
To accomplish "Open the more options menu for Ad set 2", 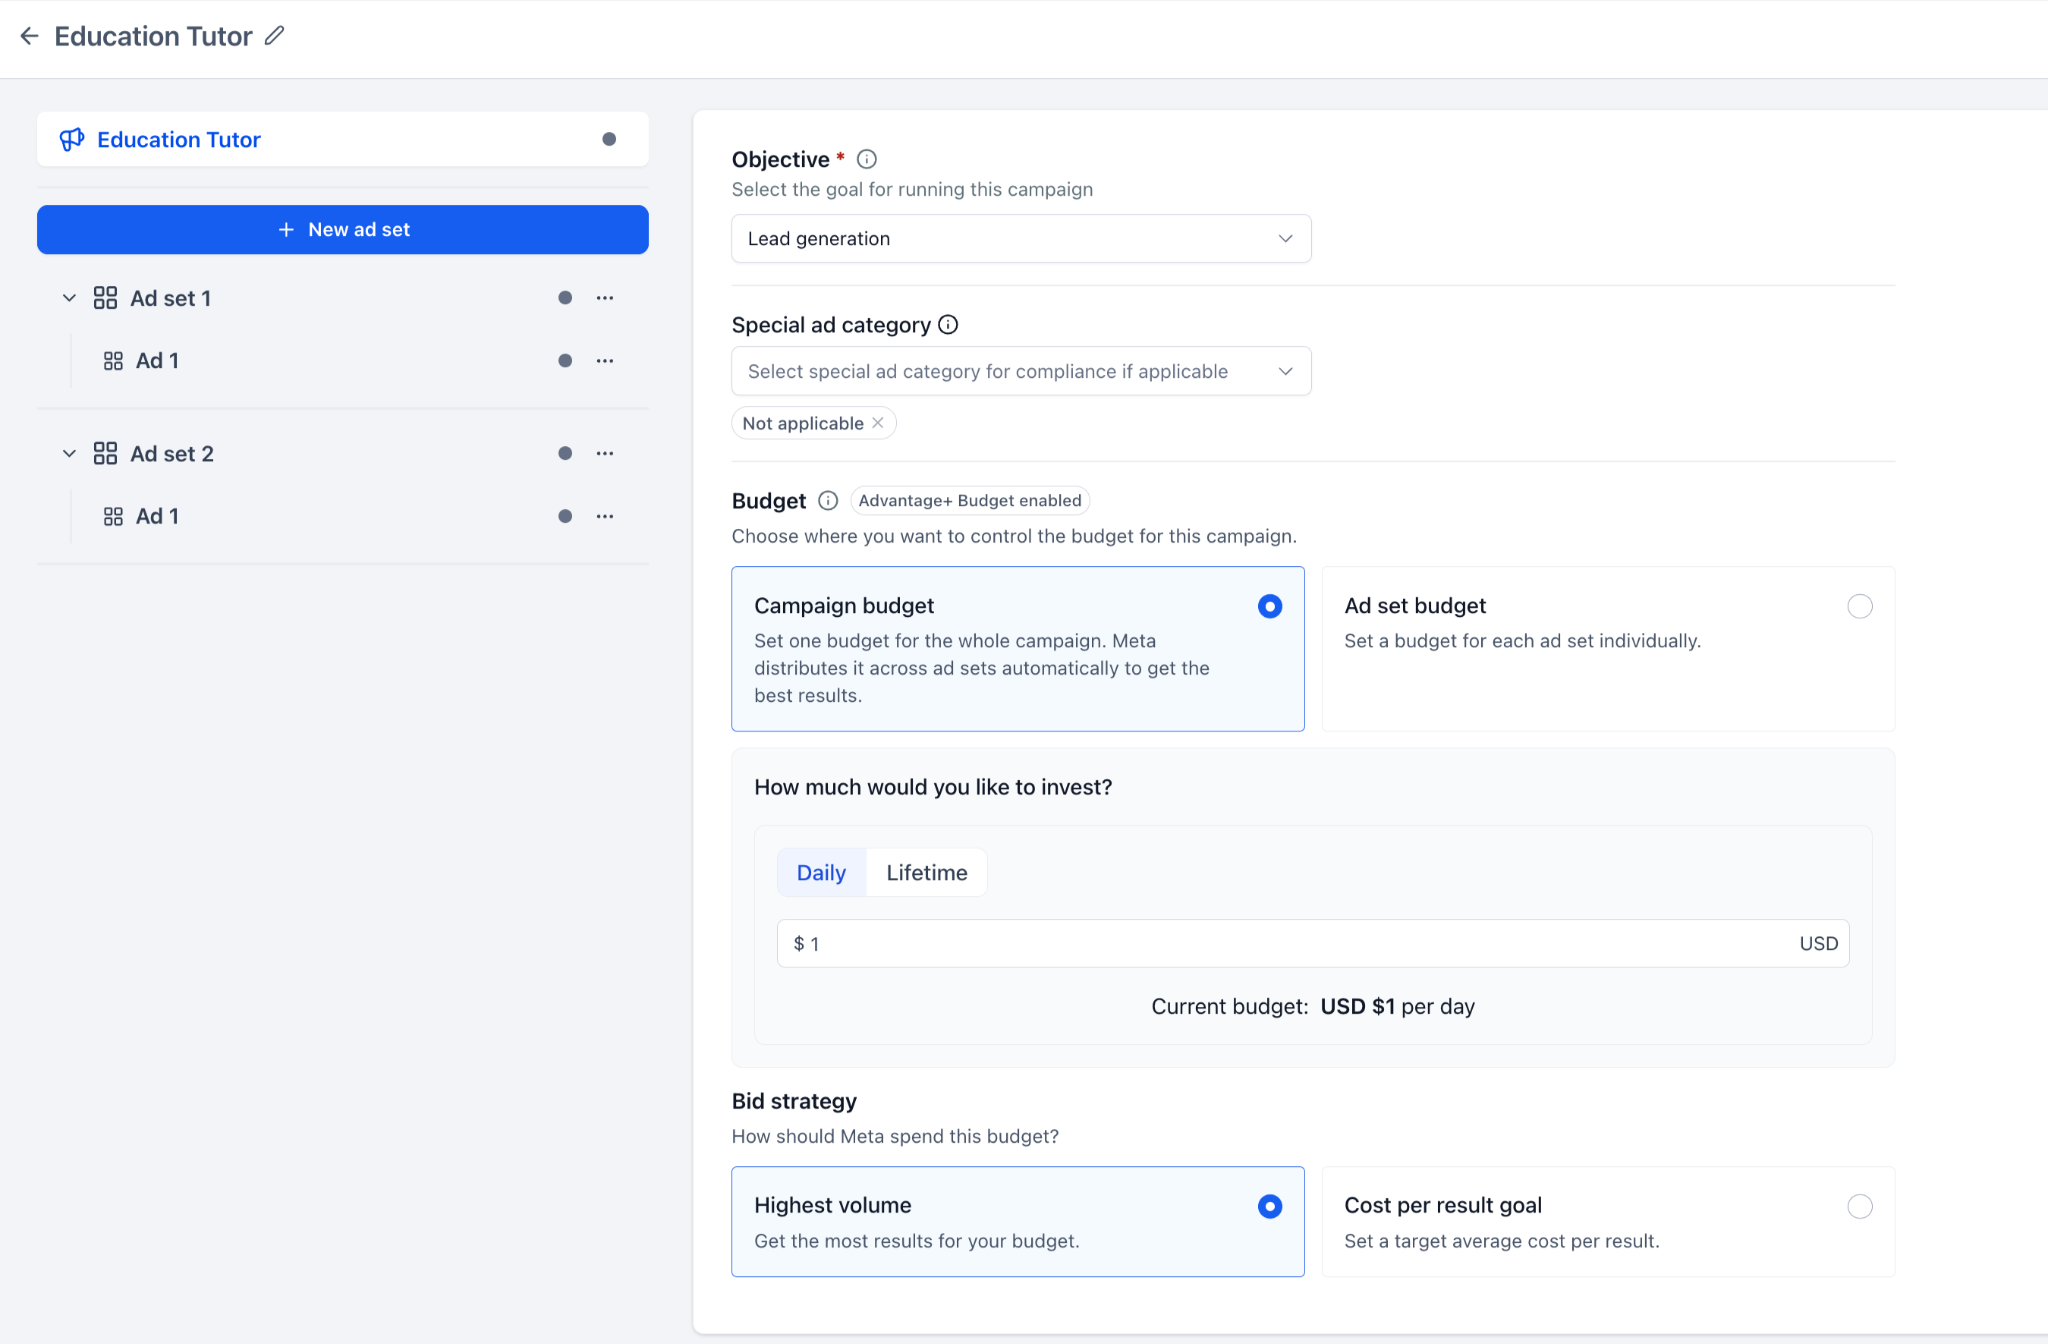I will pyautogui.click(x=605, y=453).
